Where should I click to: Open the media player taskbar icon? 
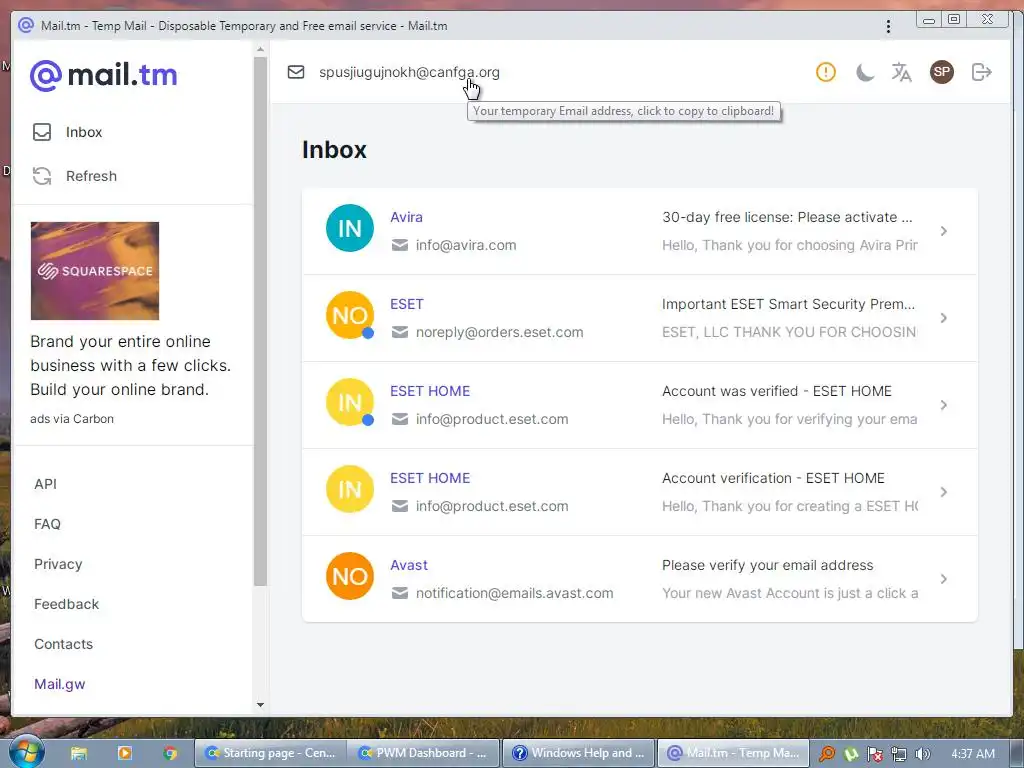point(124,753)
